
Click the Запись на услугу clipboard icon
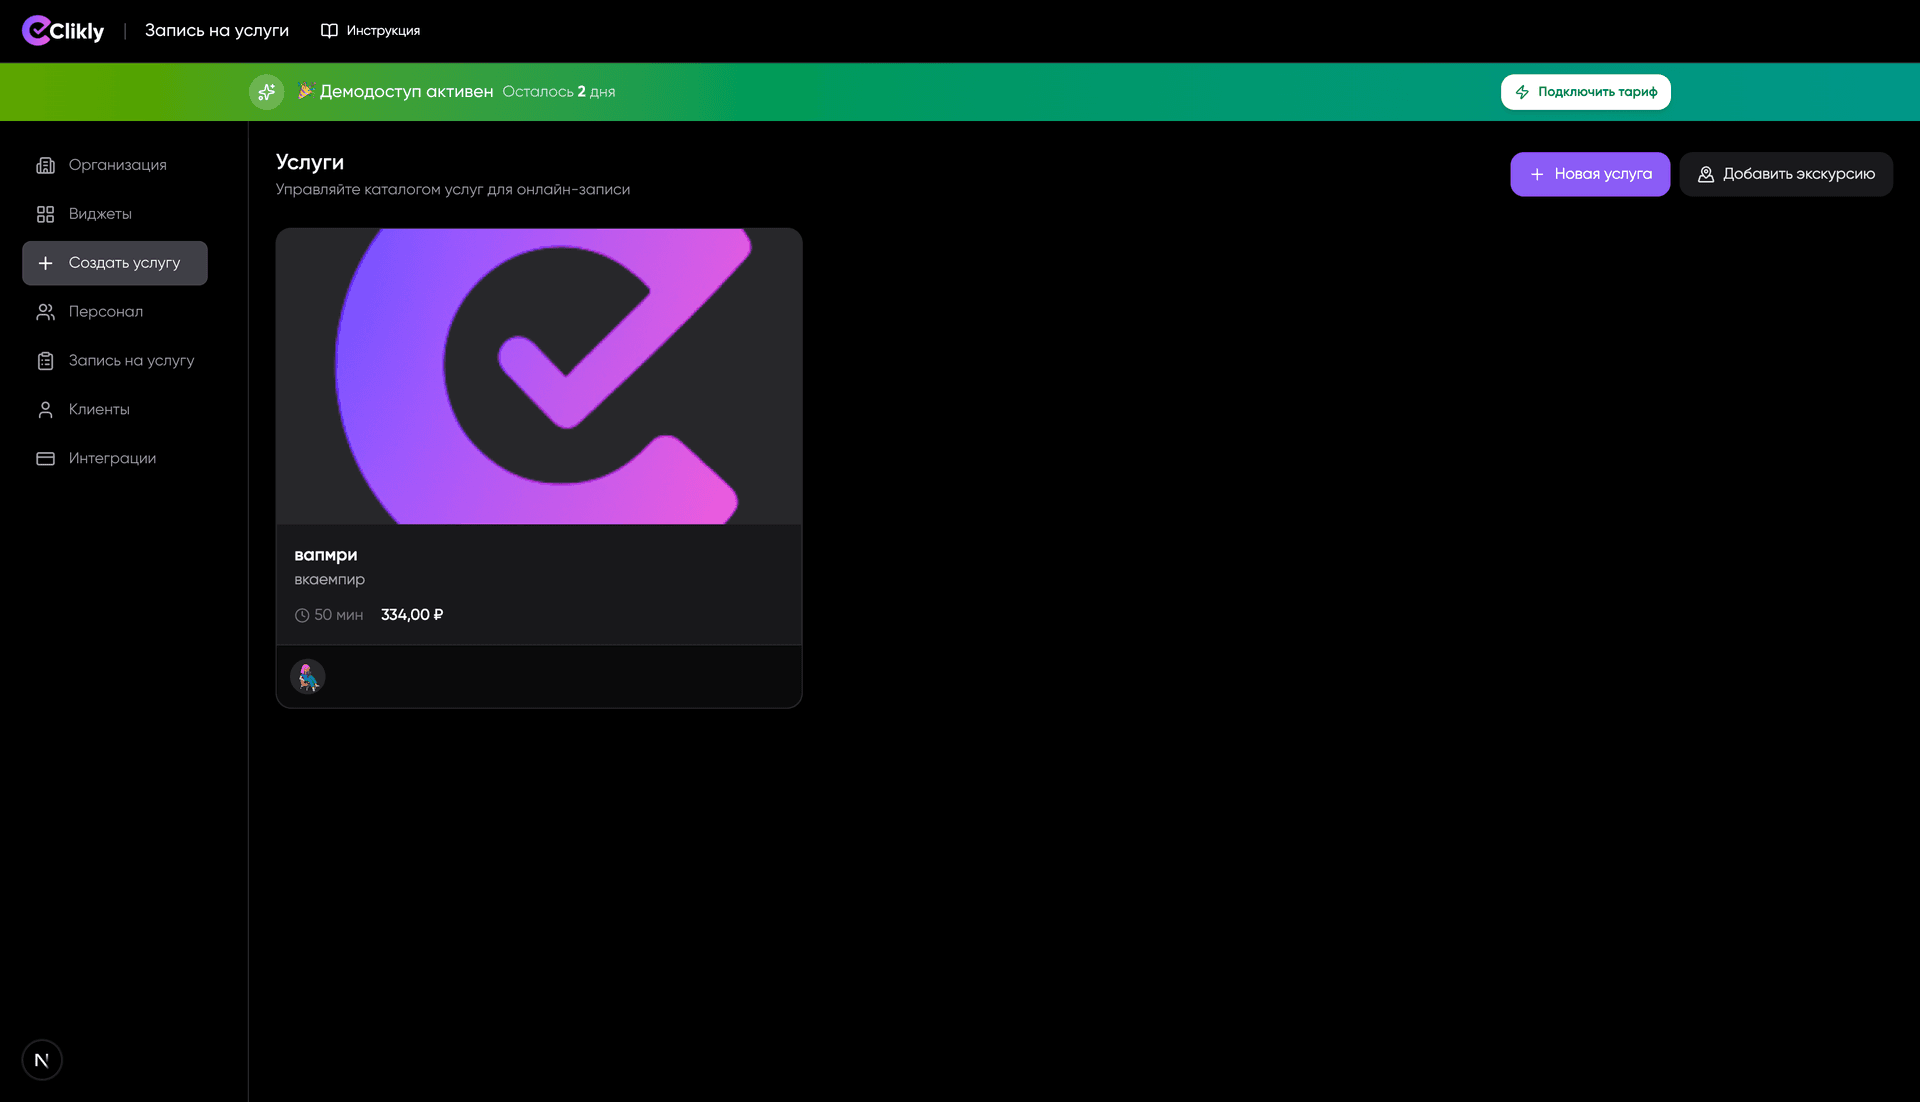pos(45,361)
